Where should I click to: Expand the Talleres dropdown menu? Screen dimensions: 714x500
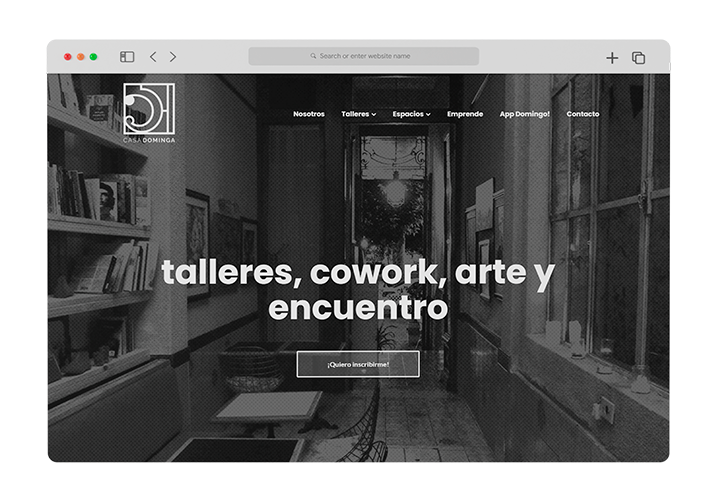[x=358, y=114]
